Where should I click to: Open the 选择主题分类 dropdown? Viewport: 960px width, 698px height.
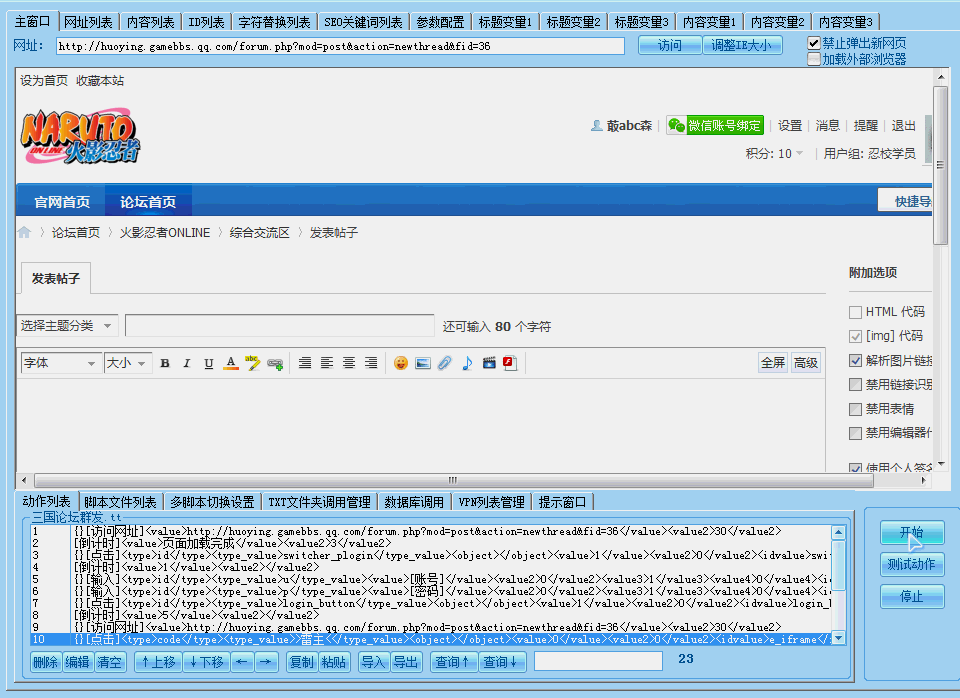[67, 326]
